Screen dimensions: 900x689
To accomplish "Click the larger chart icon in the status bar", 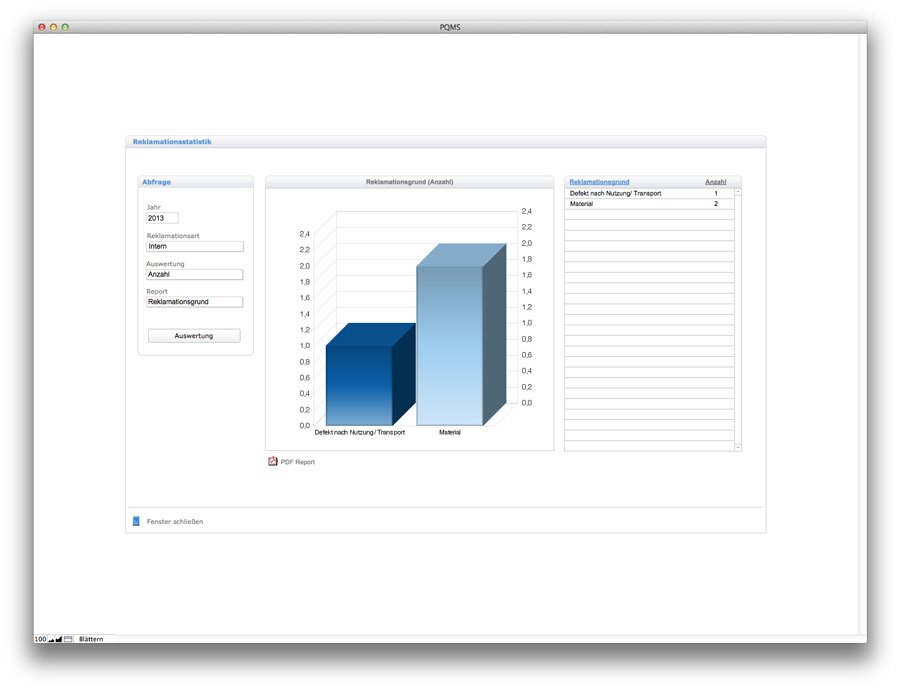I will coord(59,638).
